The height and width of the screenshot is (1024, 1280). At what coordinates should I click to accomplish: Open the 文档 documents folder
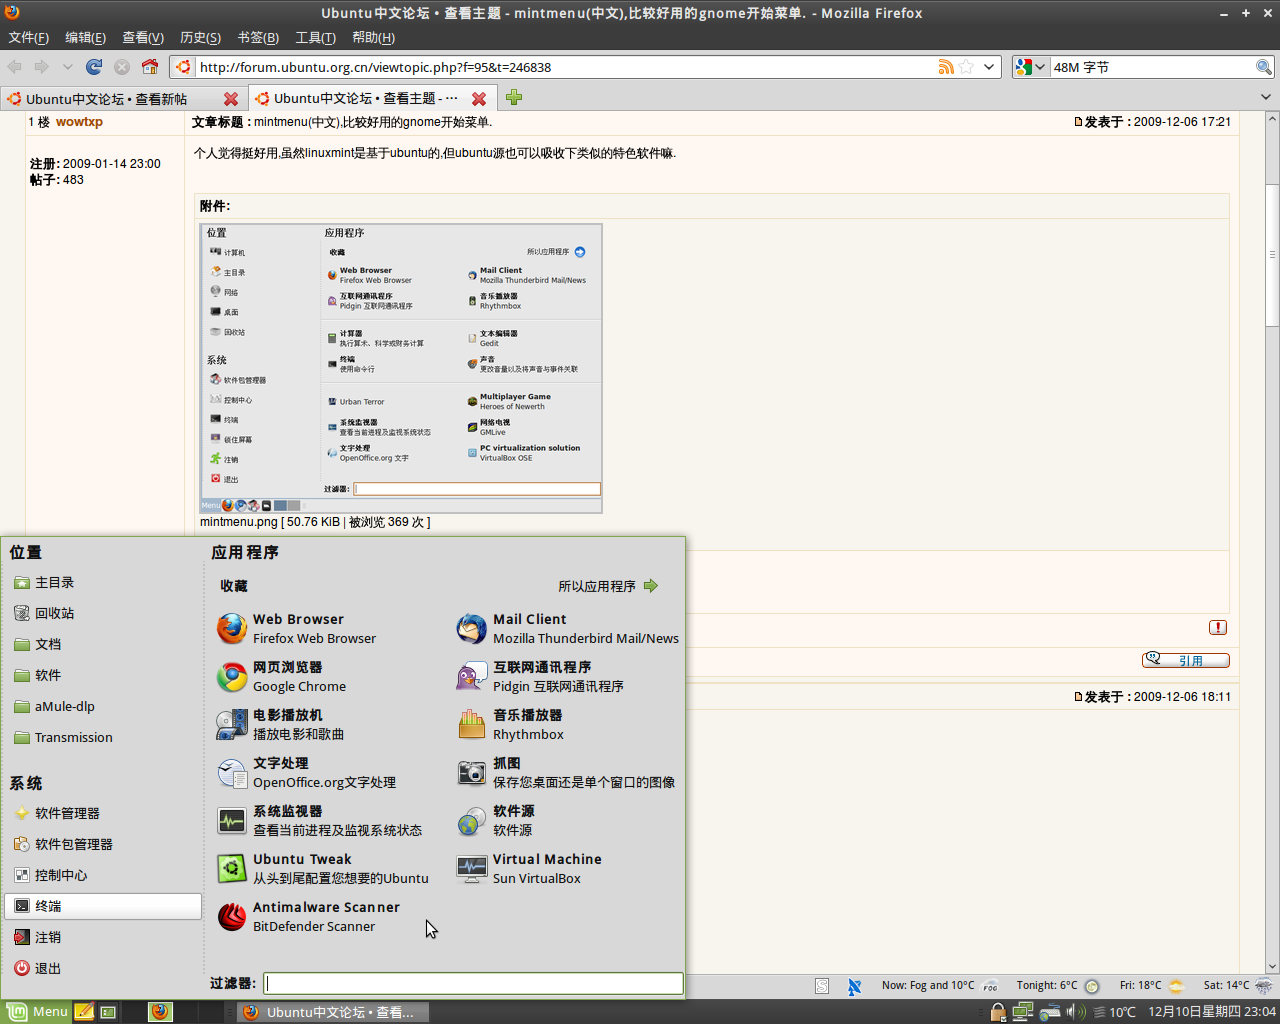[x=103, y=645]
